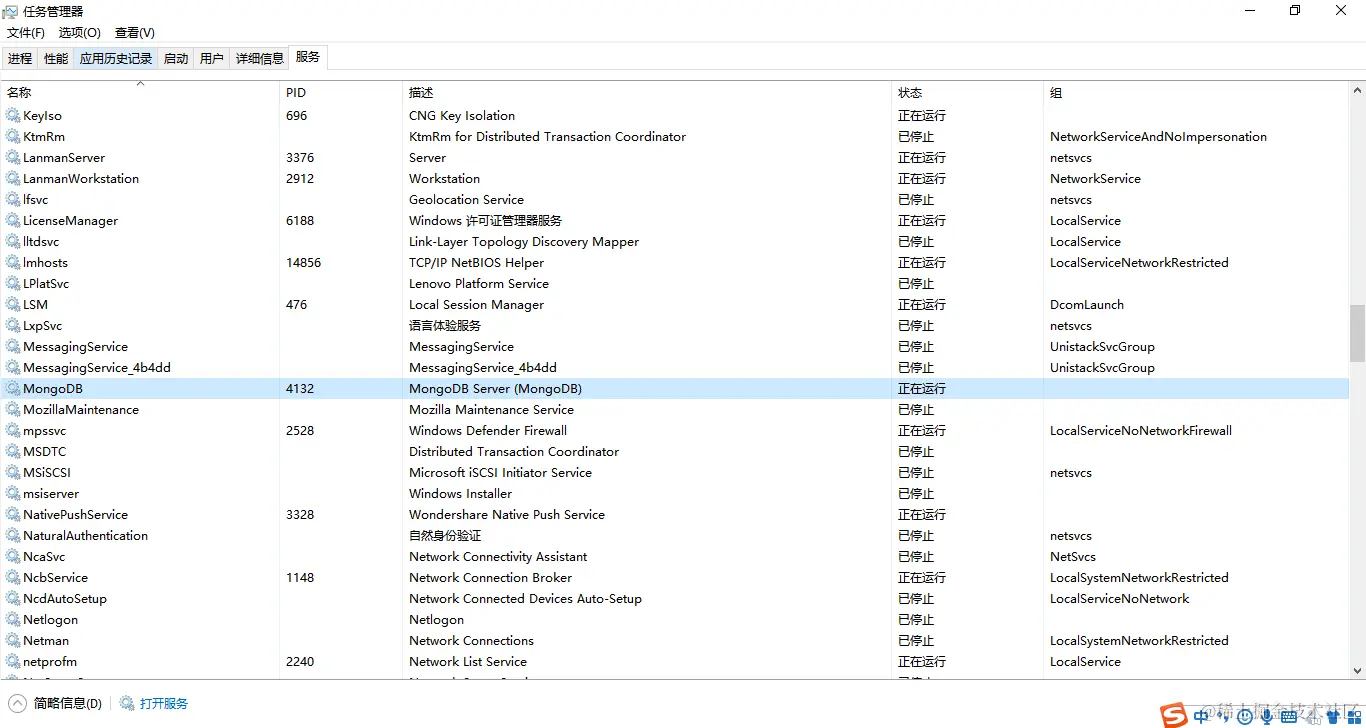Open the 打开服务 link

pyautogui.click(x=154, y=704)
